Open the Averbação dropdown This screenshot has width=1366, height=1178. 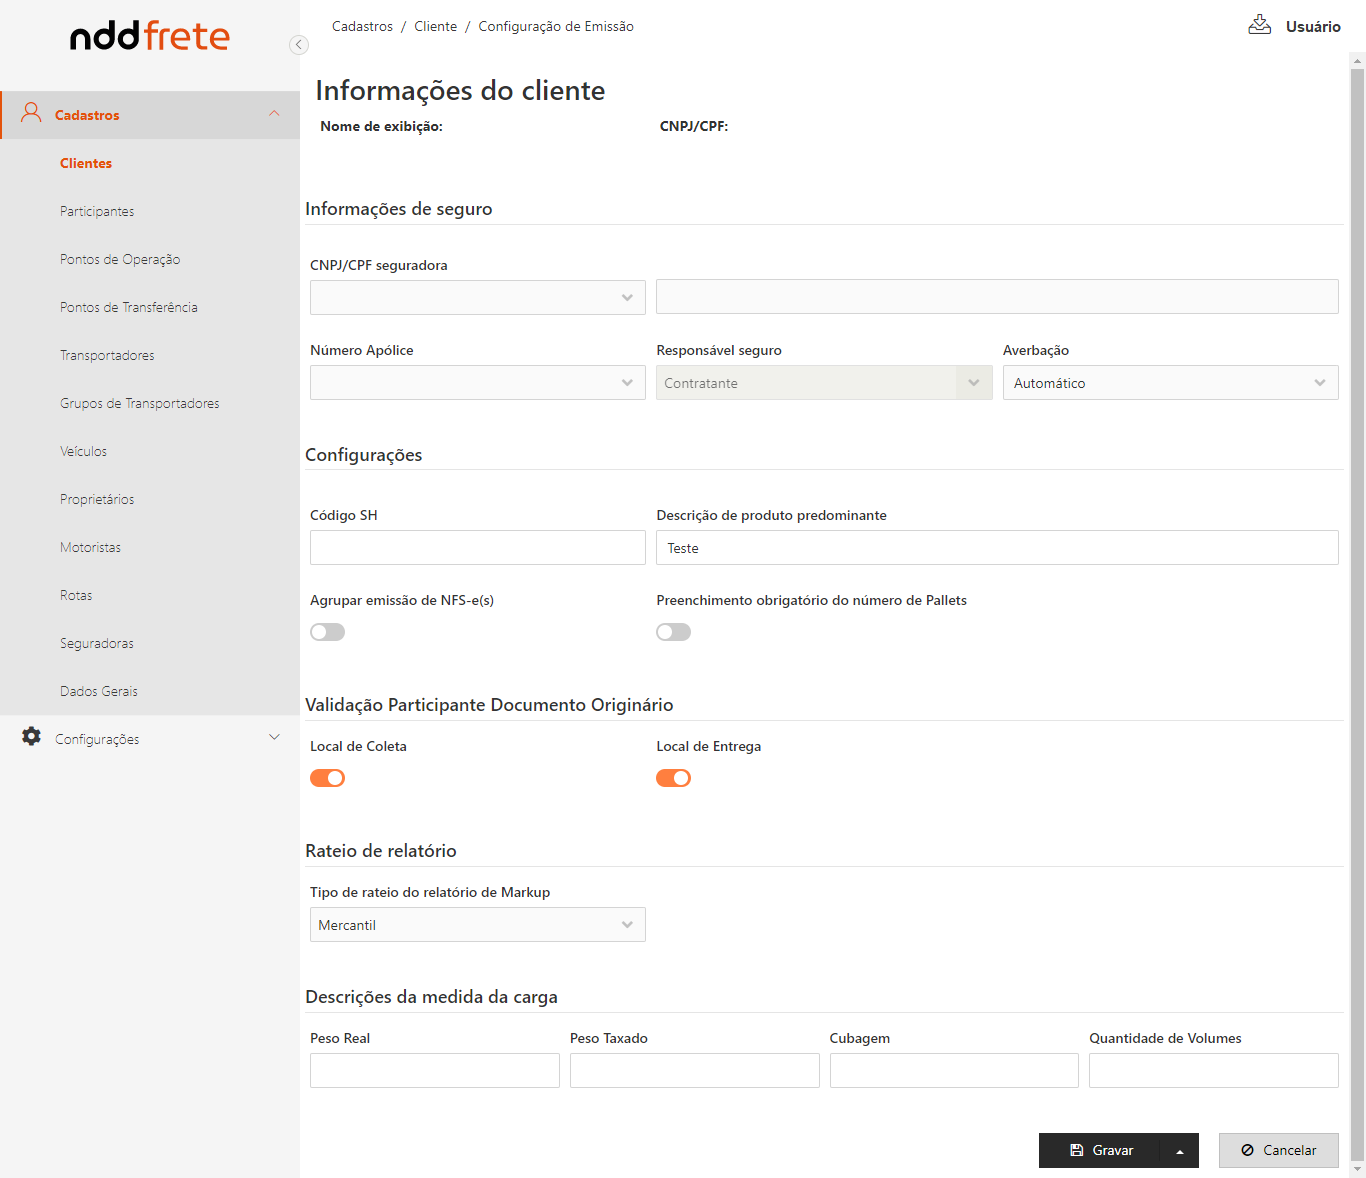click(1170, 383)
